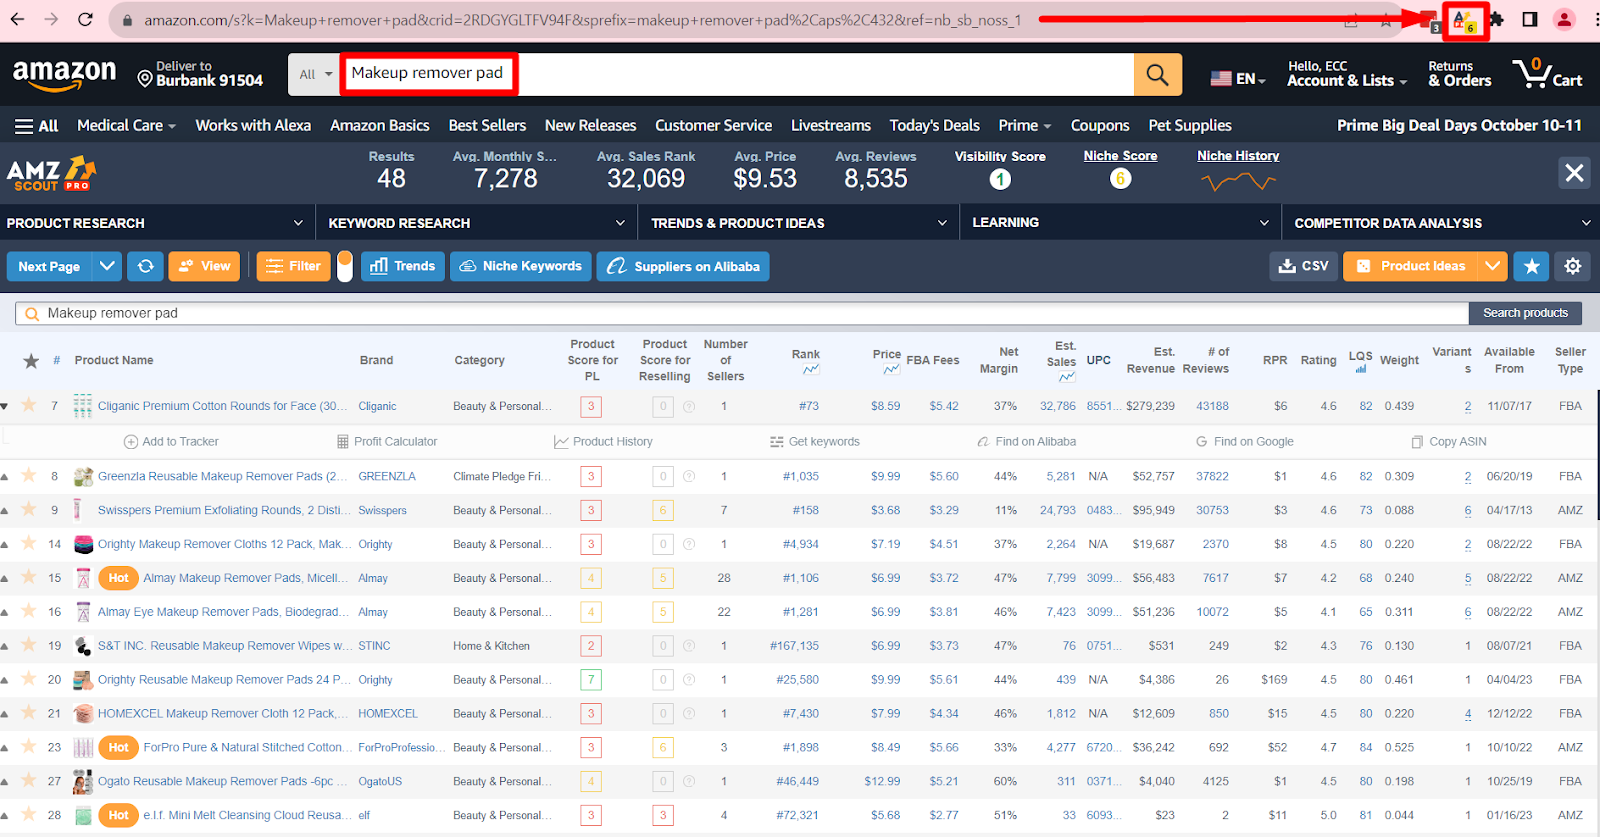Image resolution: width=1600 pixels, height=837 pixels.
Task: Click the chart icon under Est. Sales header
Action: (x=1067, y=377)
